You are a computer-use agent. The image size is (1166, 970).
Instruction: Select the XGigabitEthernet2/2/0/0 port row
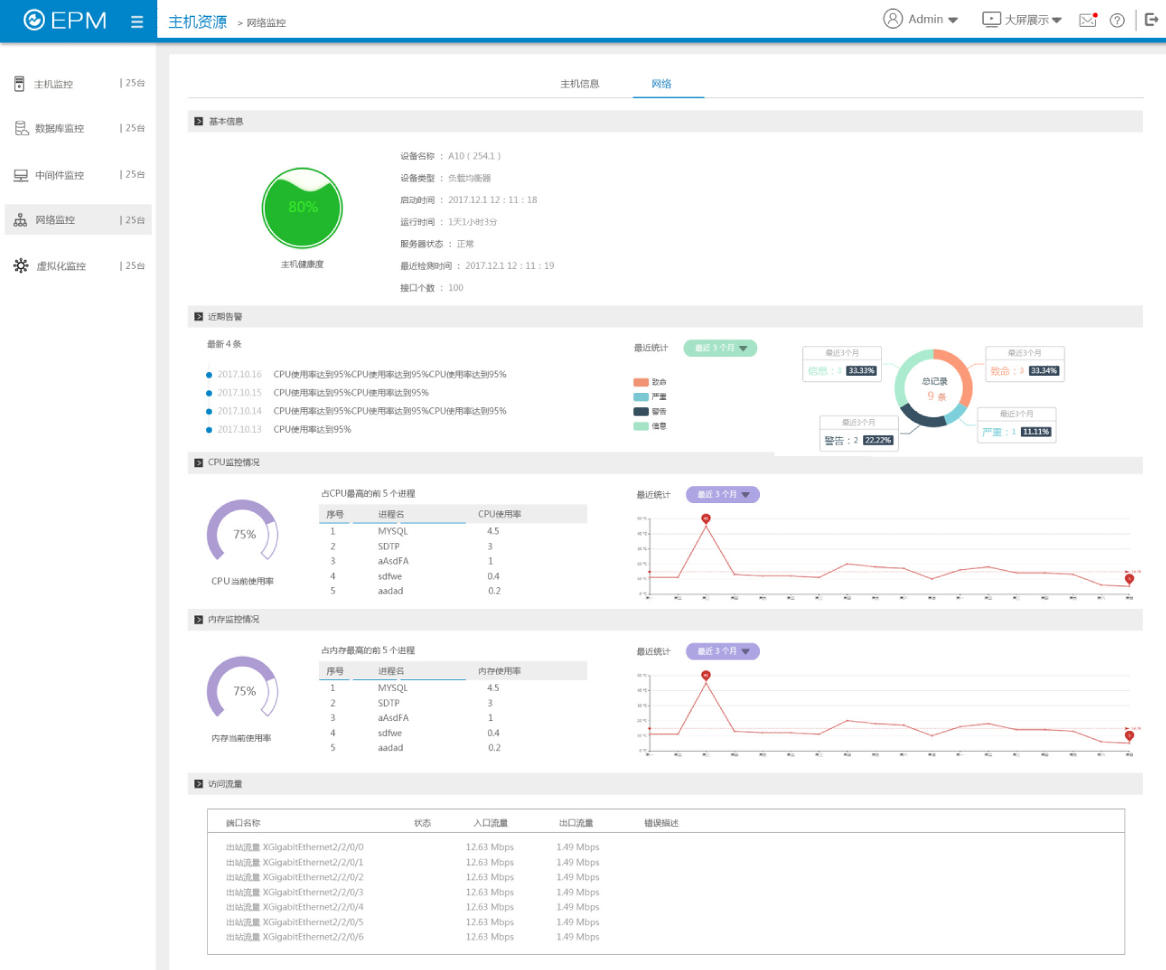coord(666,847)
